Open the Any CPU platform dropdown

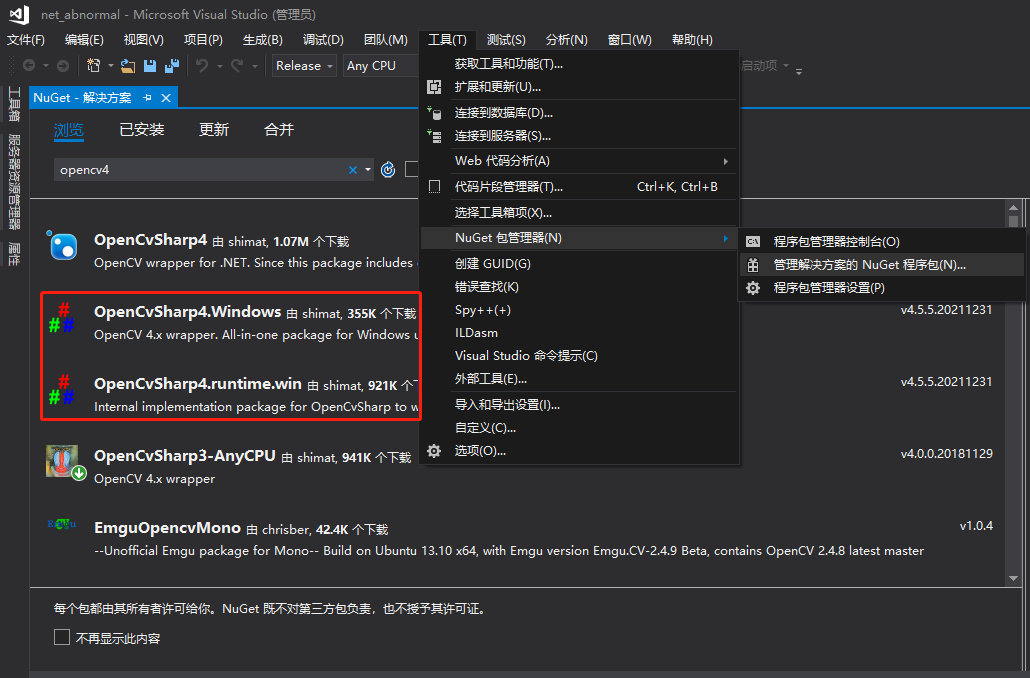(380, 66)
